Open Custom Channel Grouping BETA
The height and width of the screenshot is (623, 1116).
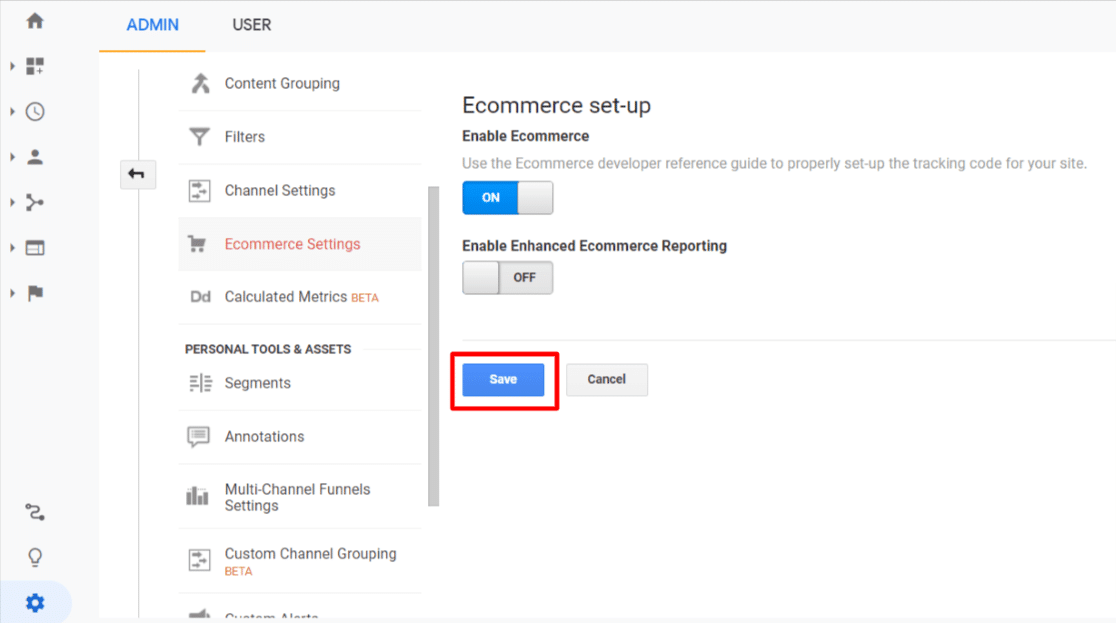pos(300,561)
